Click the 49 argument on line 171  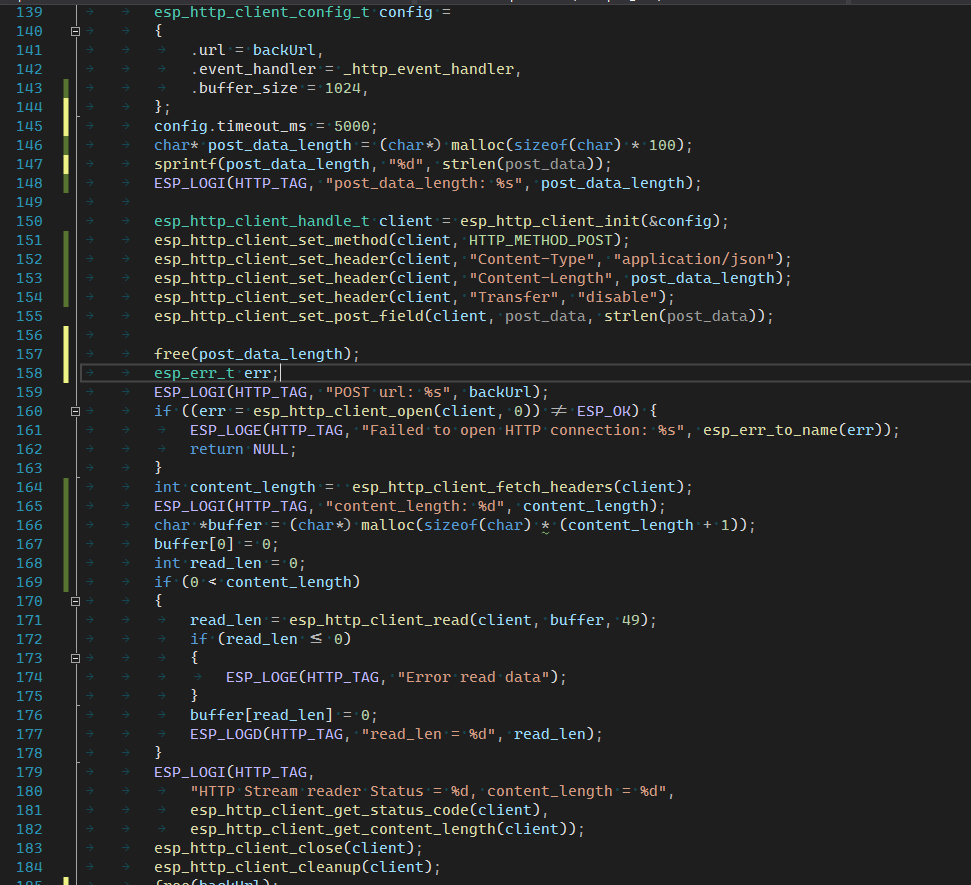[631, 621]
